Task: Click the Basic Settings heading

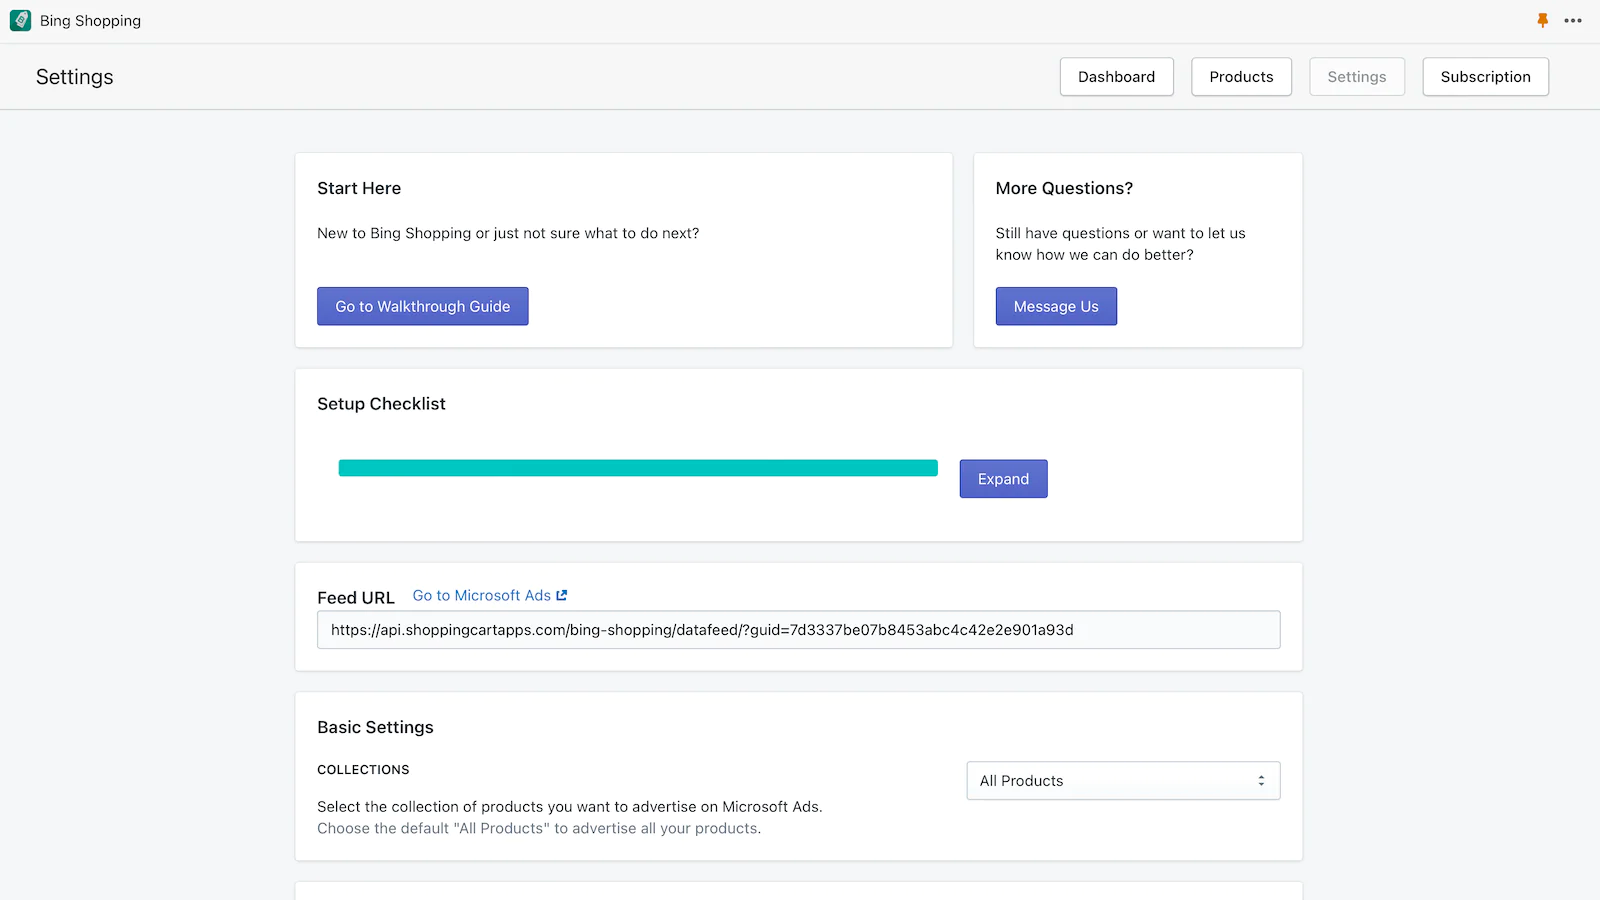Action: pos(375,727)
